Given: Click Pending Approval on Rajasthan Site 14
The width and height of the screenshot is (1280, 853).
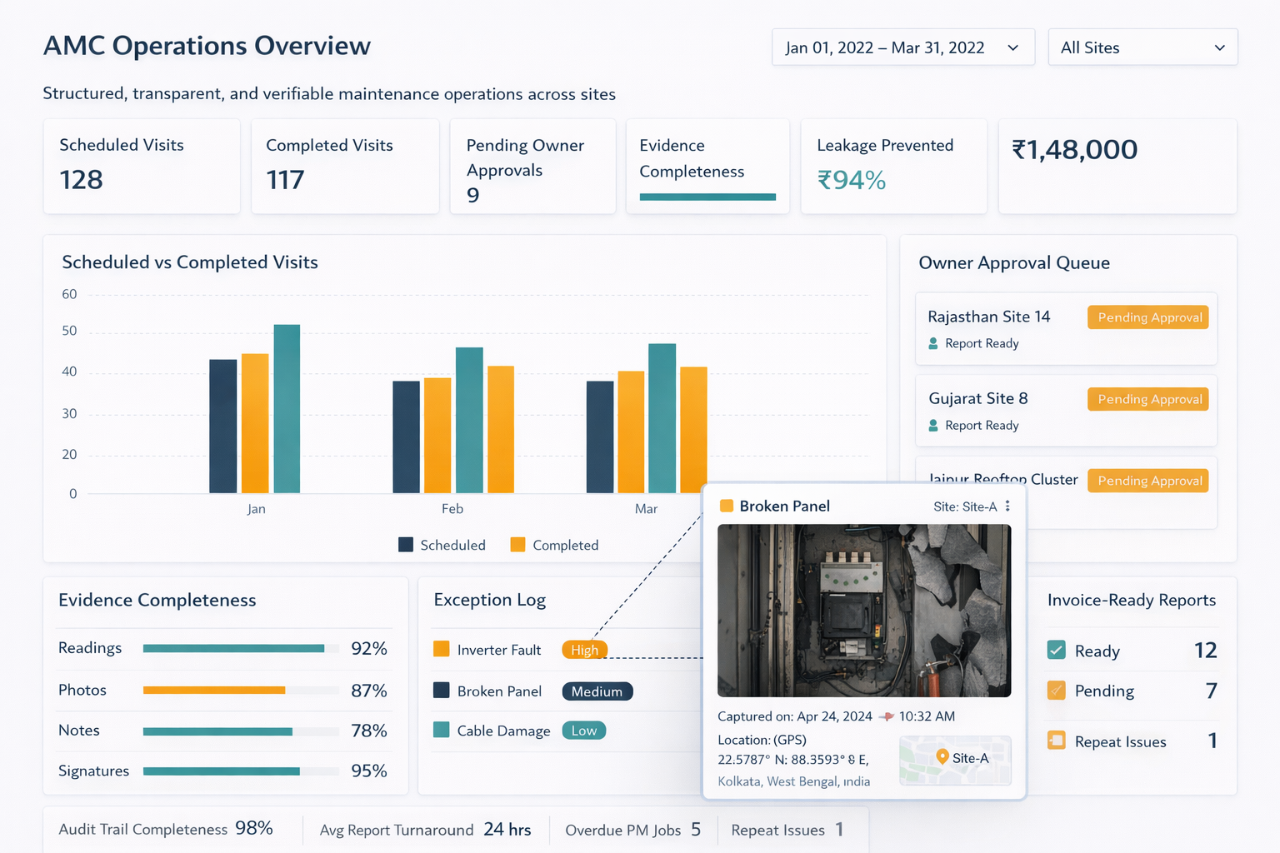Looking at the screenshot, I should coord(1147,317).
